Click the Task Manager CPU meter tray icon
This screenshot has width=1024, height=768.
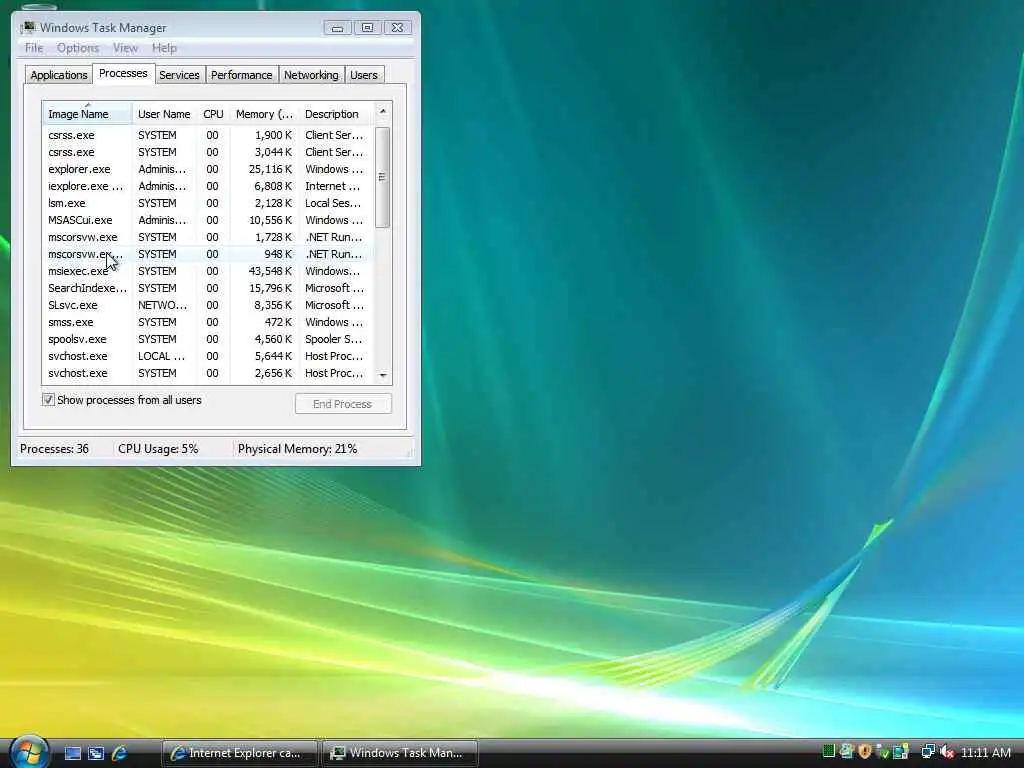coord(829,752)
